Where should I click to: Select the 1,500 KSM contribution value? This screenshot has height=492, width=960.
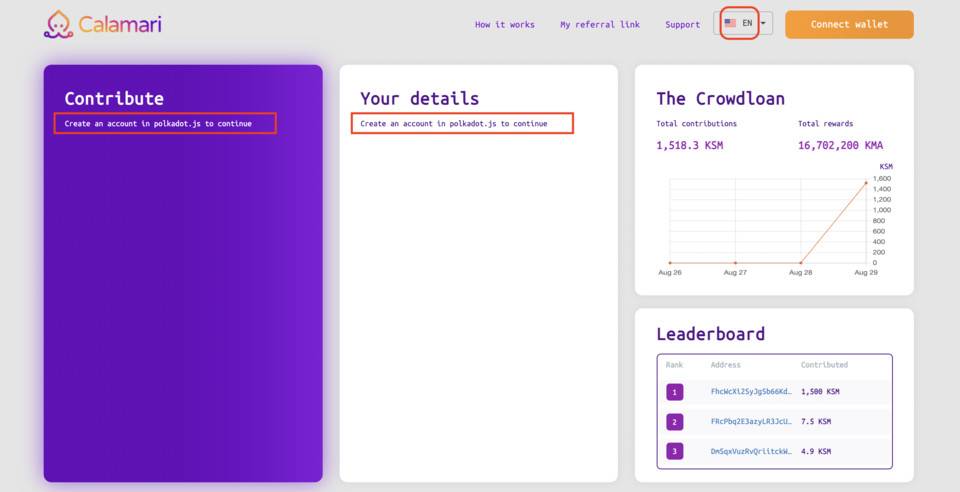tap(820, 392)
